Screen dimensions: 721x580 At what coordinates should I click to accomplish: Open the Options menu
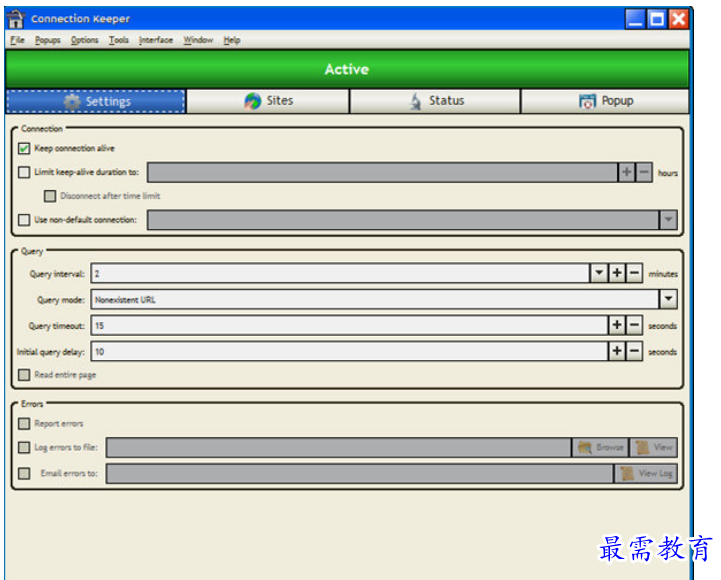85,40
